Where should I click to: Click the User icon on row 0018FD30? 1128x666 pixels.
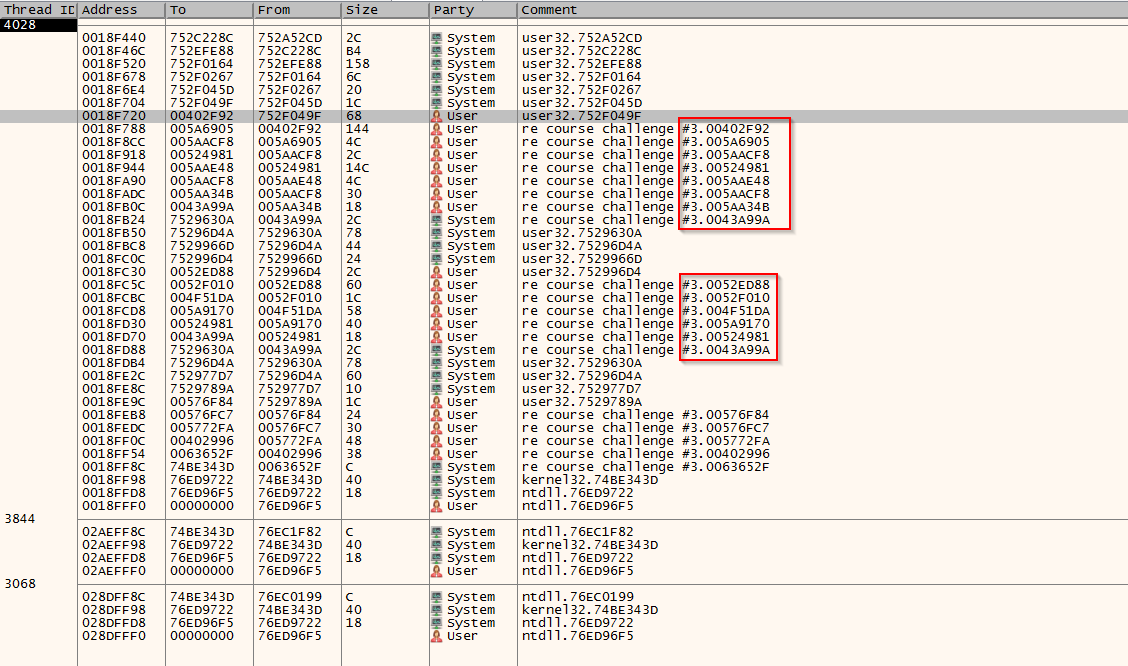click(x=436, y=323)
